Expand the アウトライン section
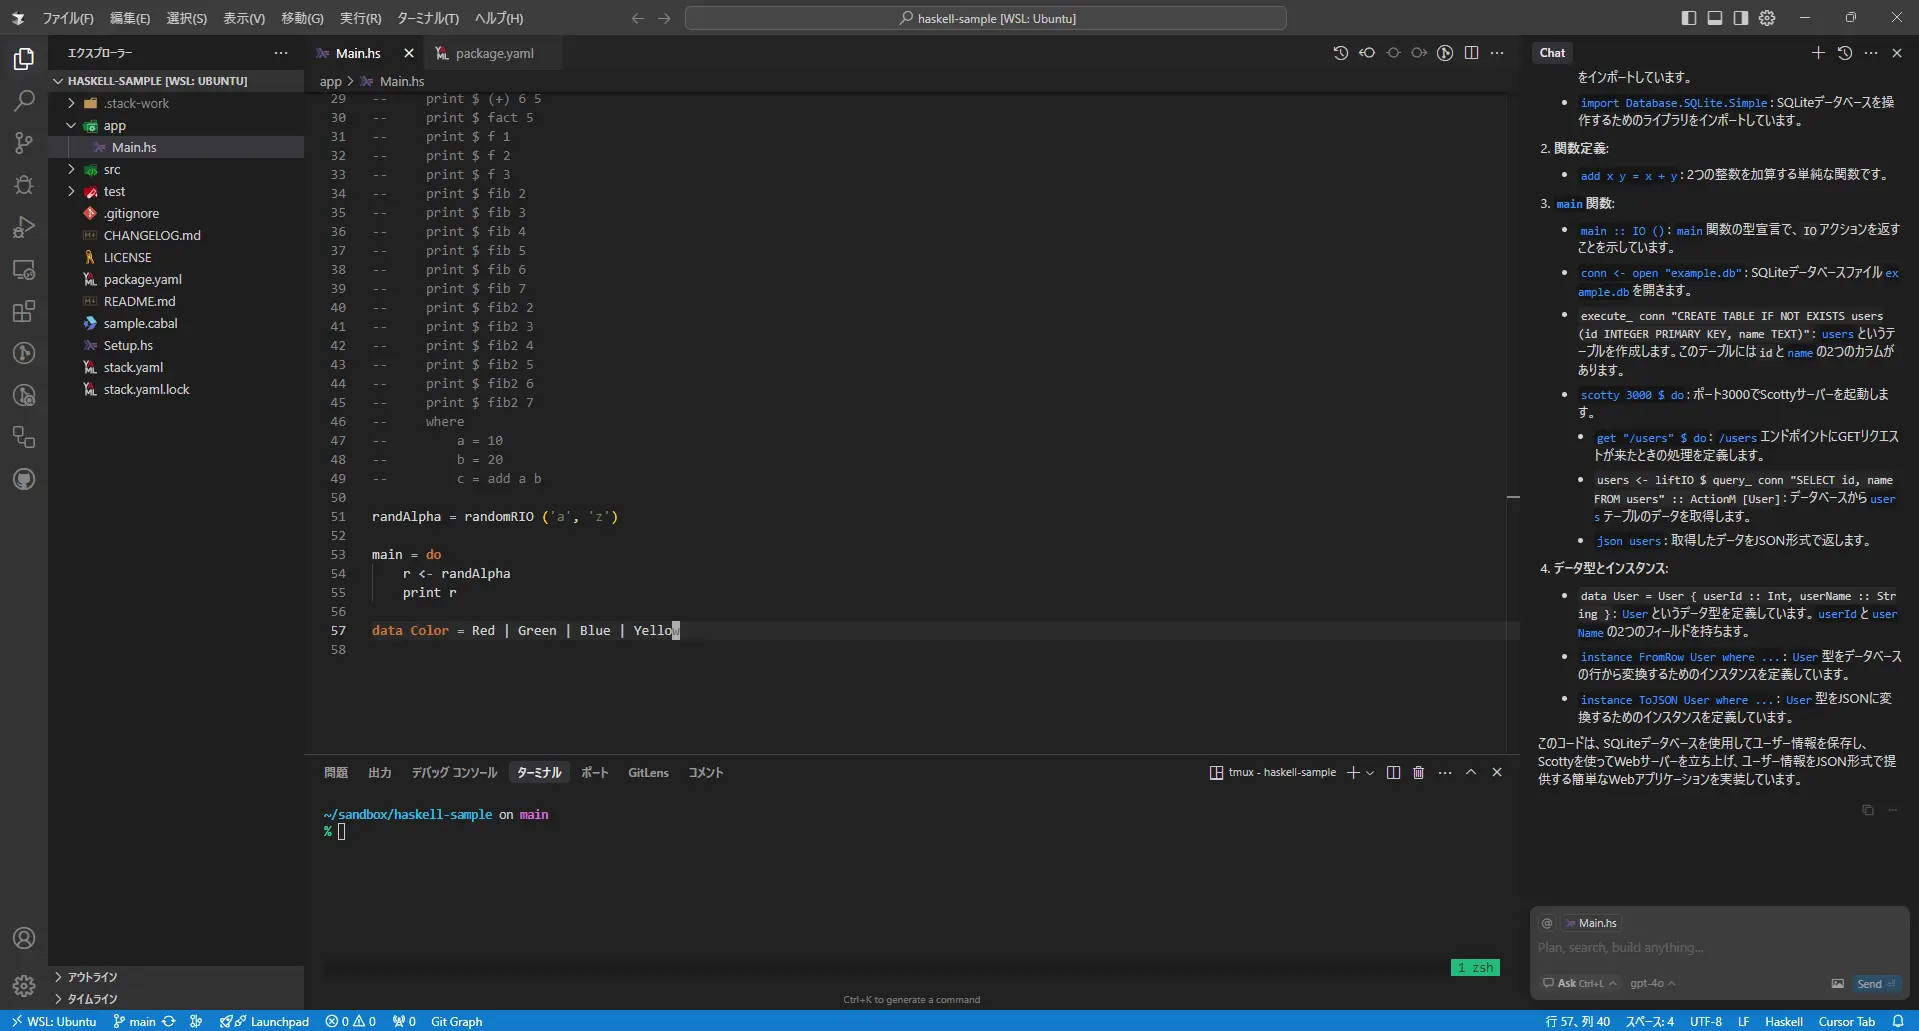The width and height of the screenshot is (1919, 1031). pos(92,977)
